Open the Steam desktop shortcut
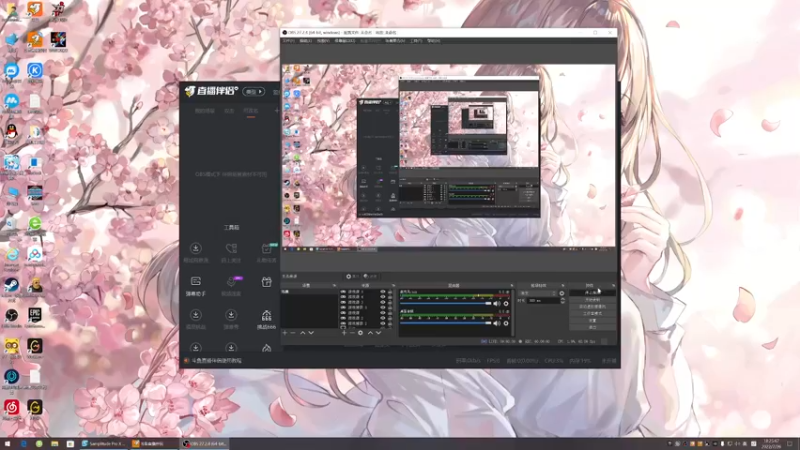The image size is (800, 450). tap(11, 287)
